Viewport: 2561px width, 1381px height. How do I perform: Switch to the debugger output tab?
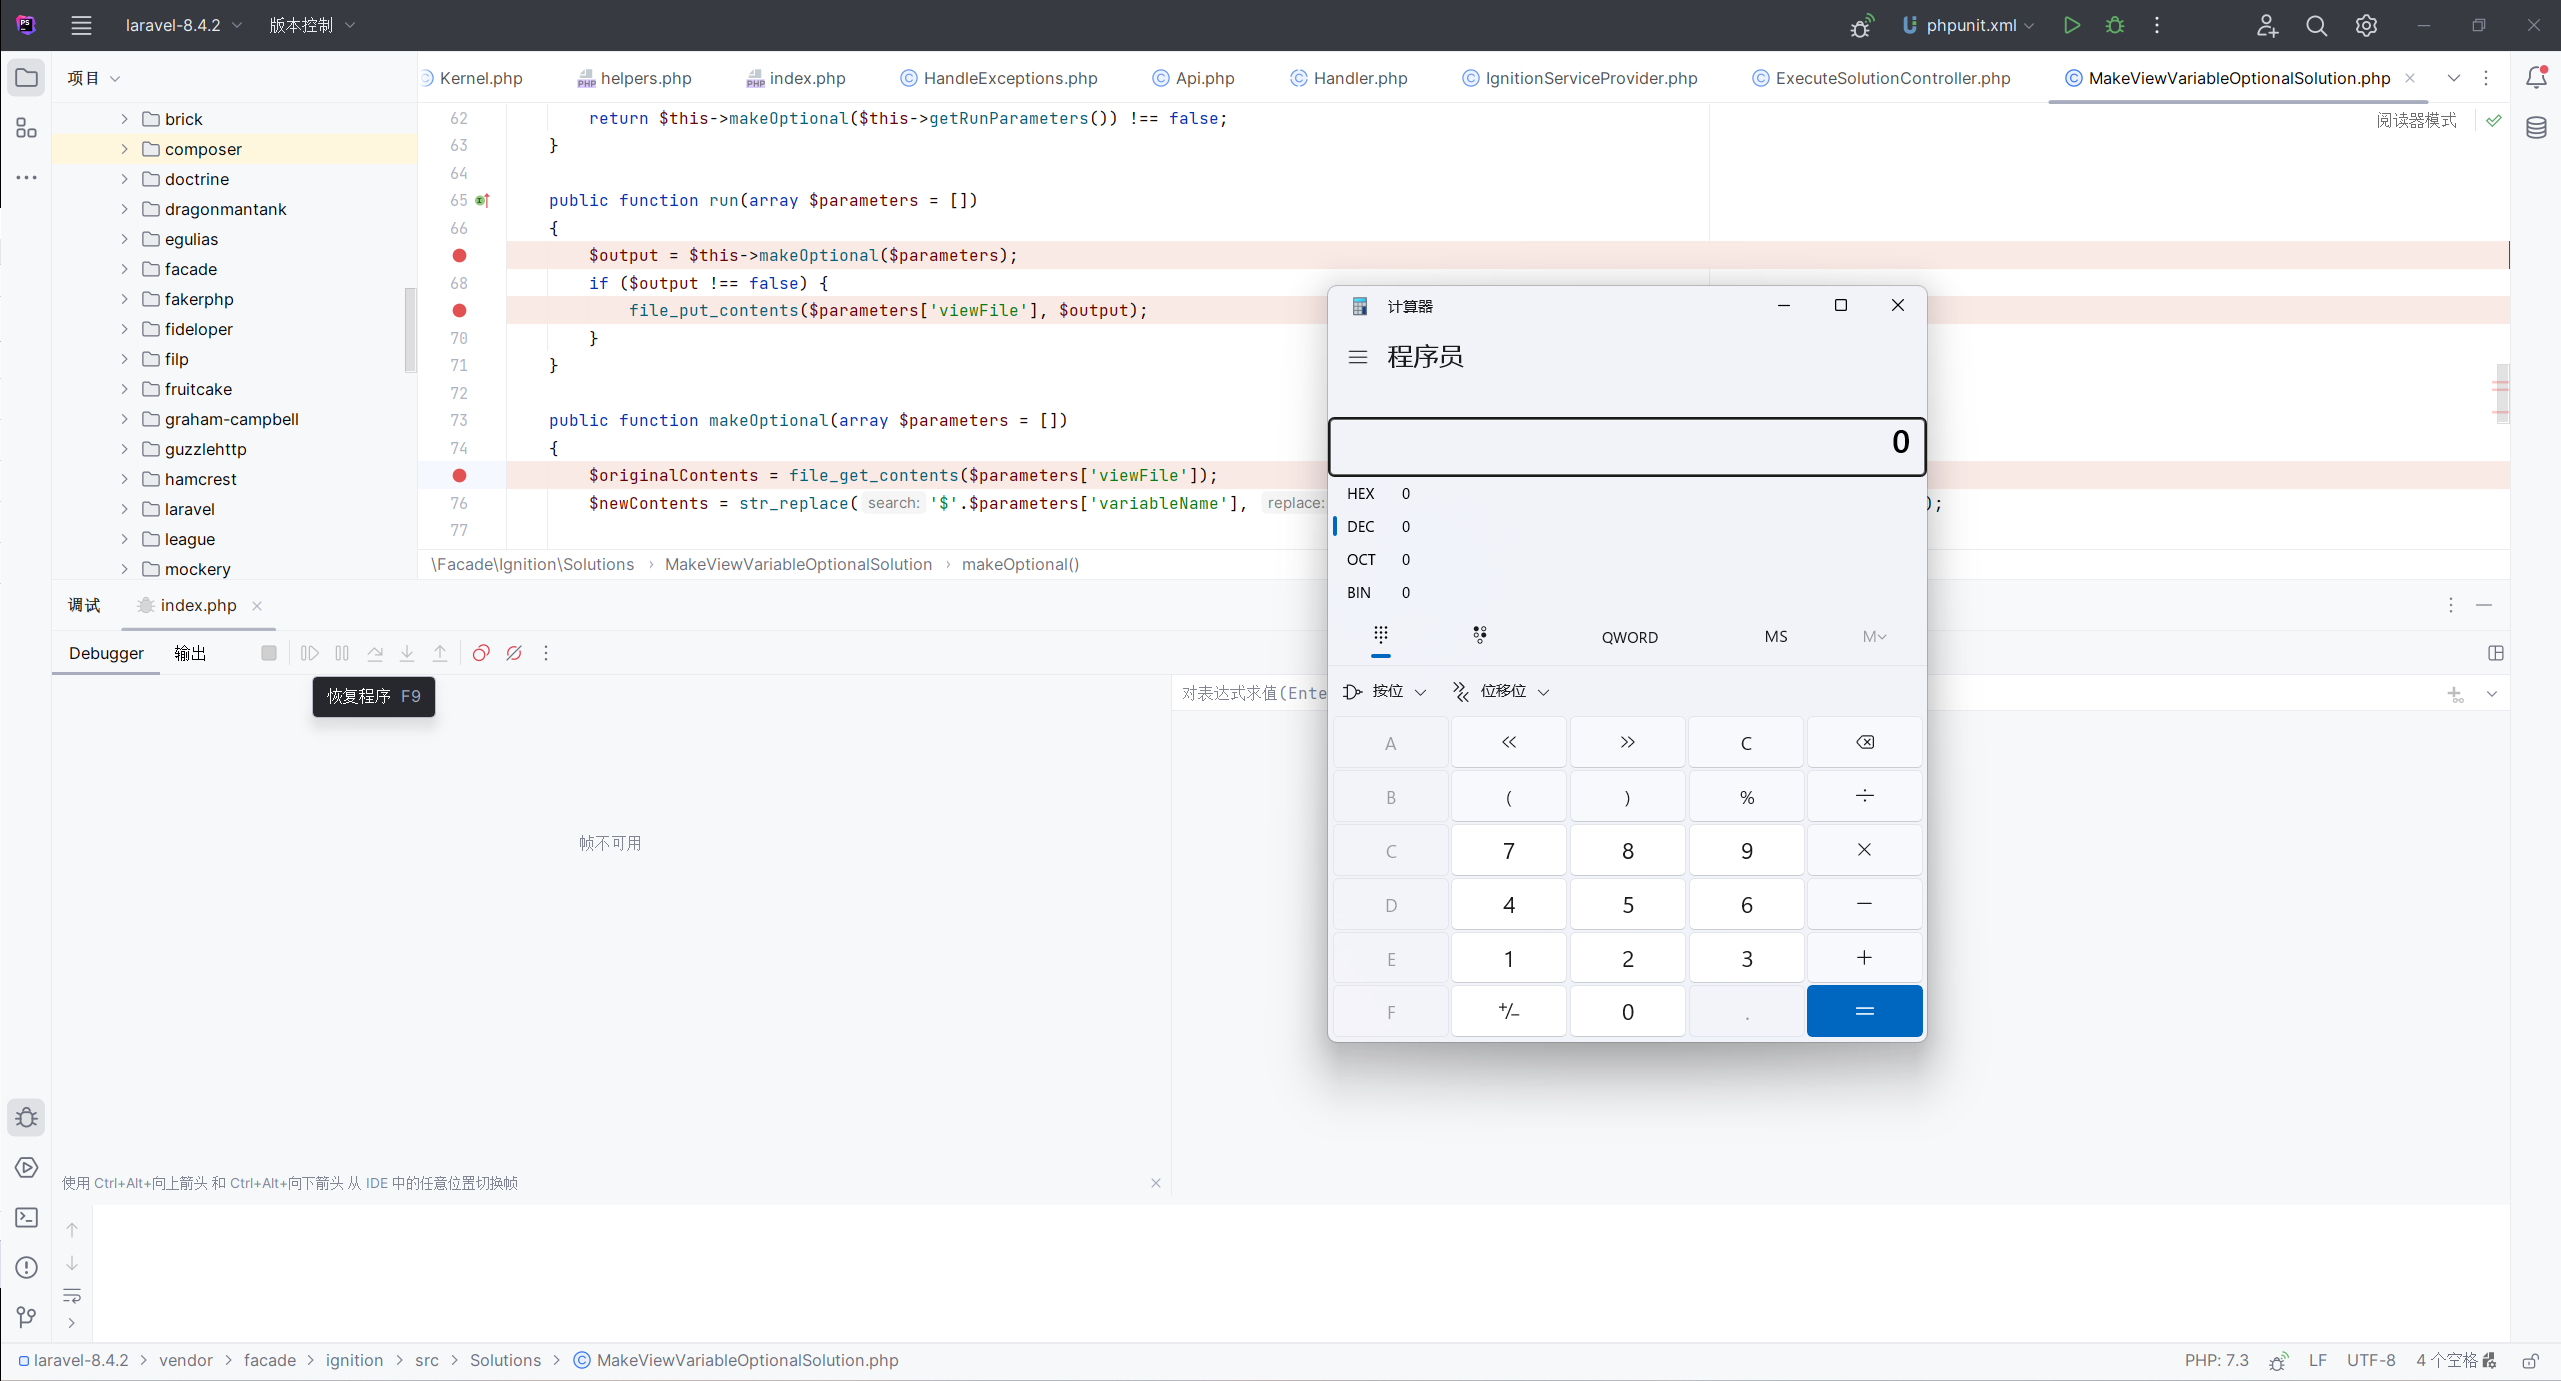[190, 653]
